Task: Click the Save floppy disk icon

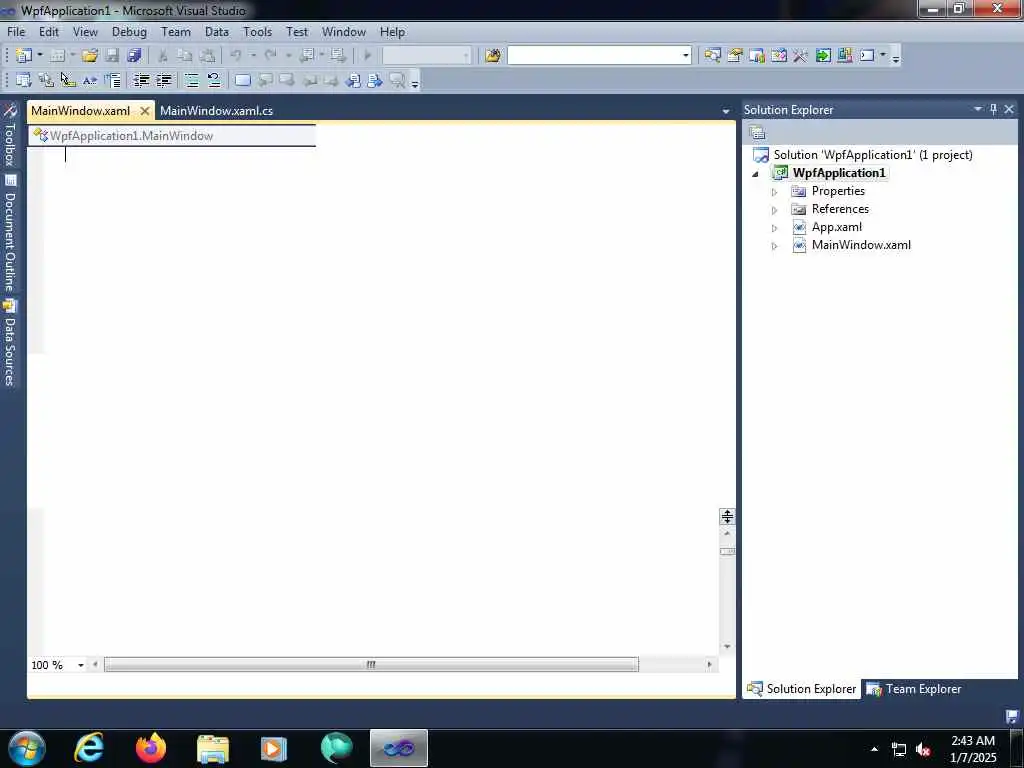Action: [x=112, y=56]
